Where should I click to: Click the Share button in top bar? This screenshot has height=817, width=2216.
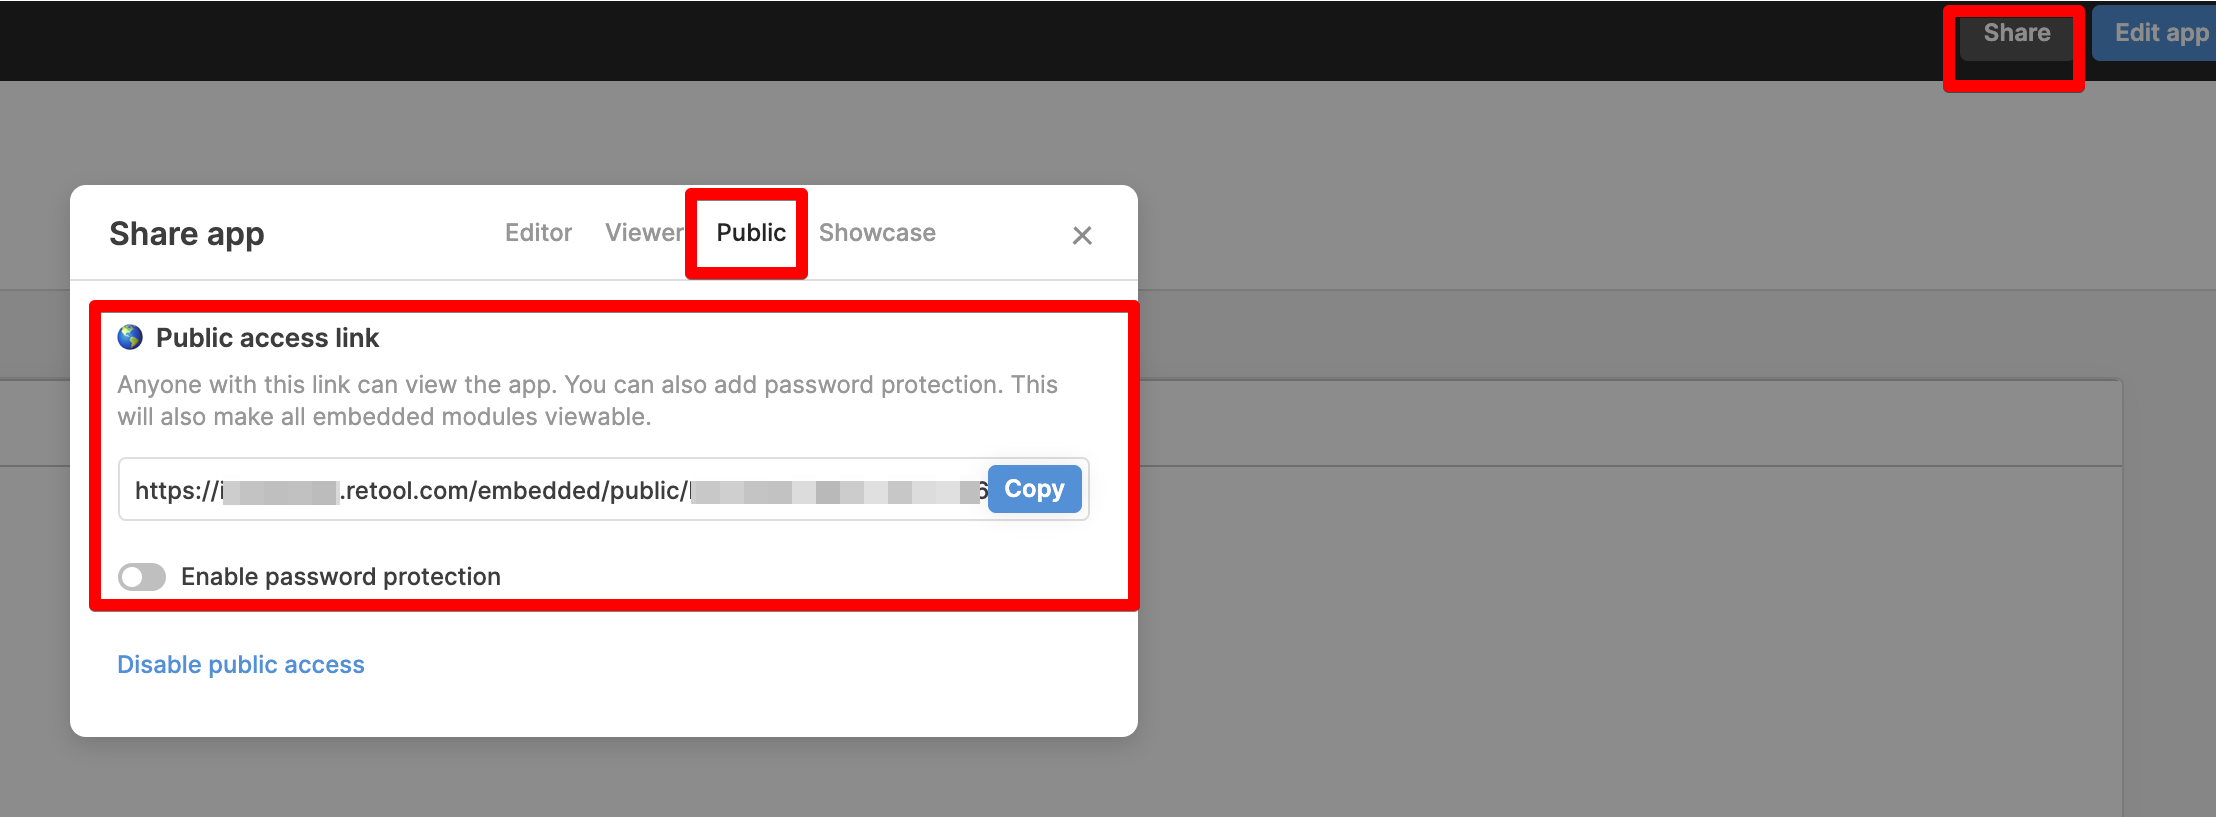coord(2016,34)
